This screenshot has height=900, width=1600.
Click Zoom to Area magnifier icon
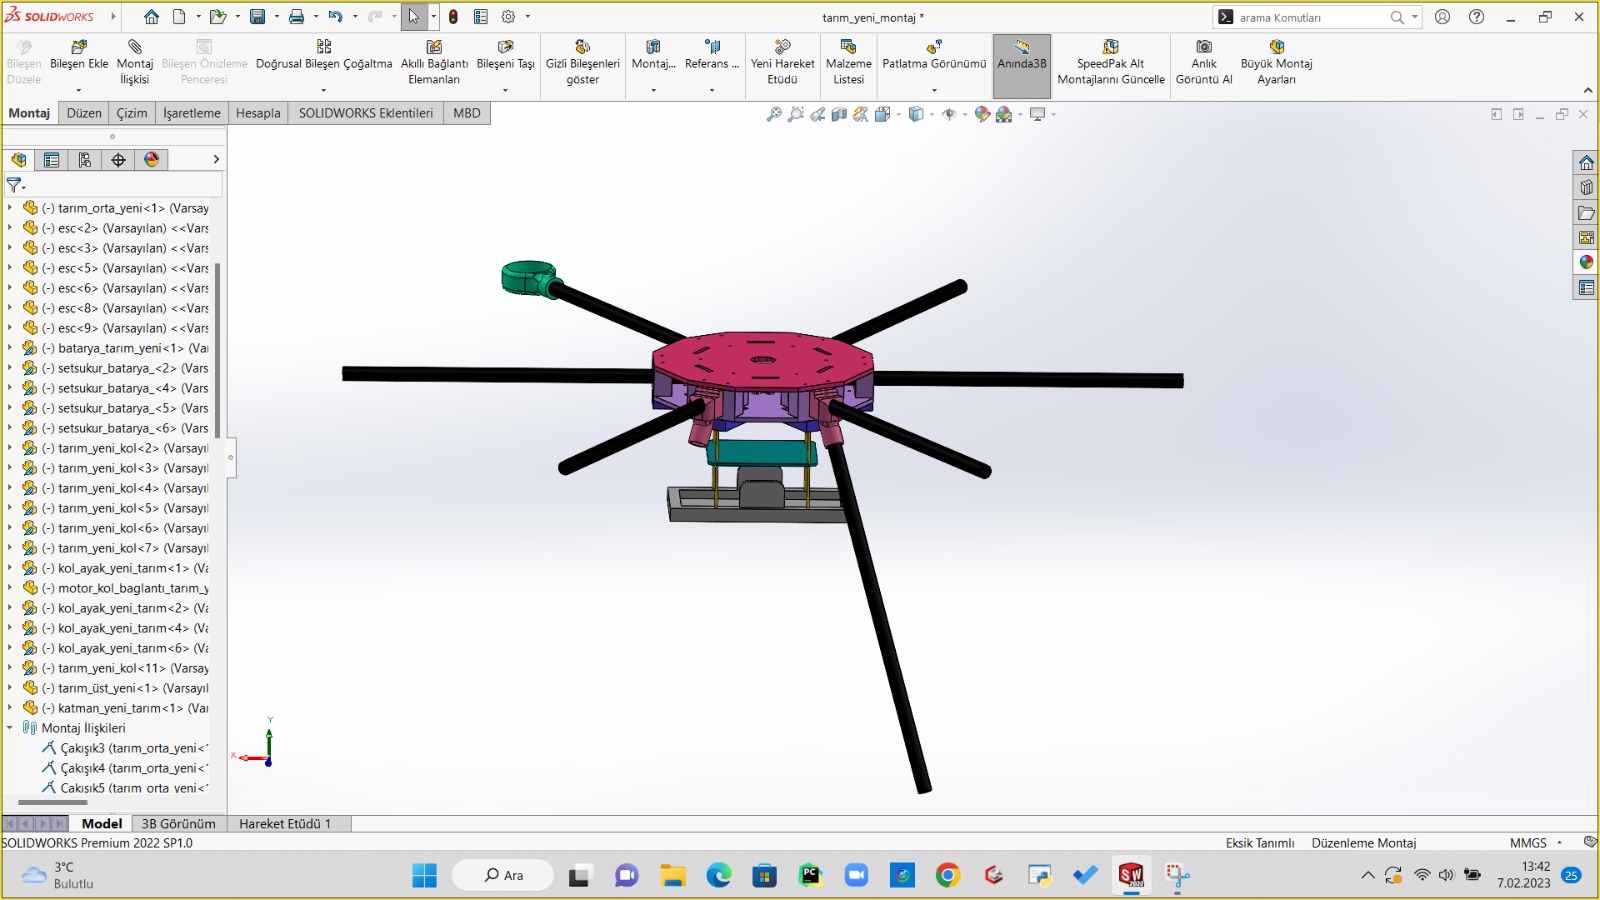coord(796,114)
